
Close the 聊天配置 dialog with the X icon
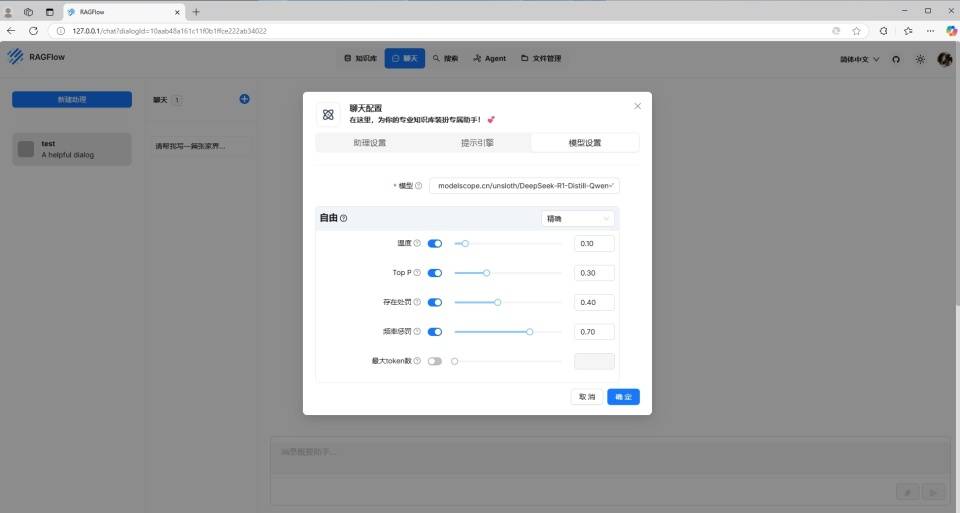point(637,106)
